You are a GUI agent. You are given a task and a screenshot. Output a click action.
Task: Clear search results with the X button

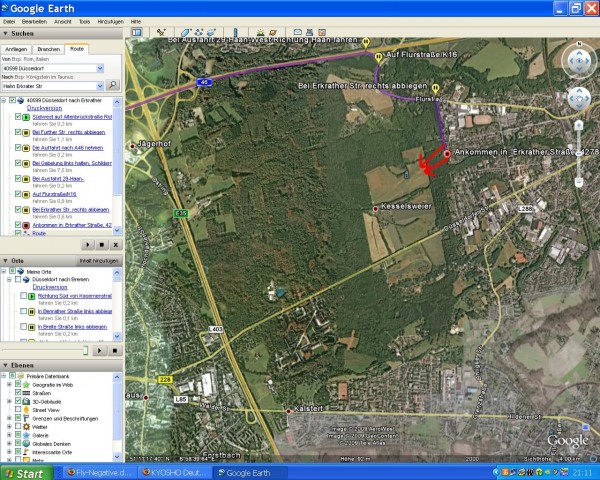click(114, 243)
